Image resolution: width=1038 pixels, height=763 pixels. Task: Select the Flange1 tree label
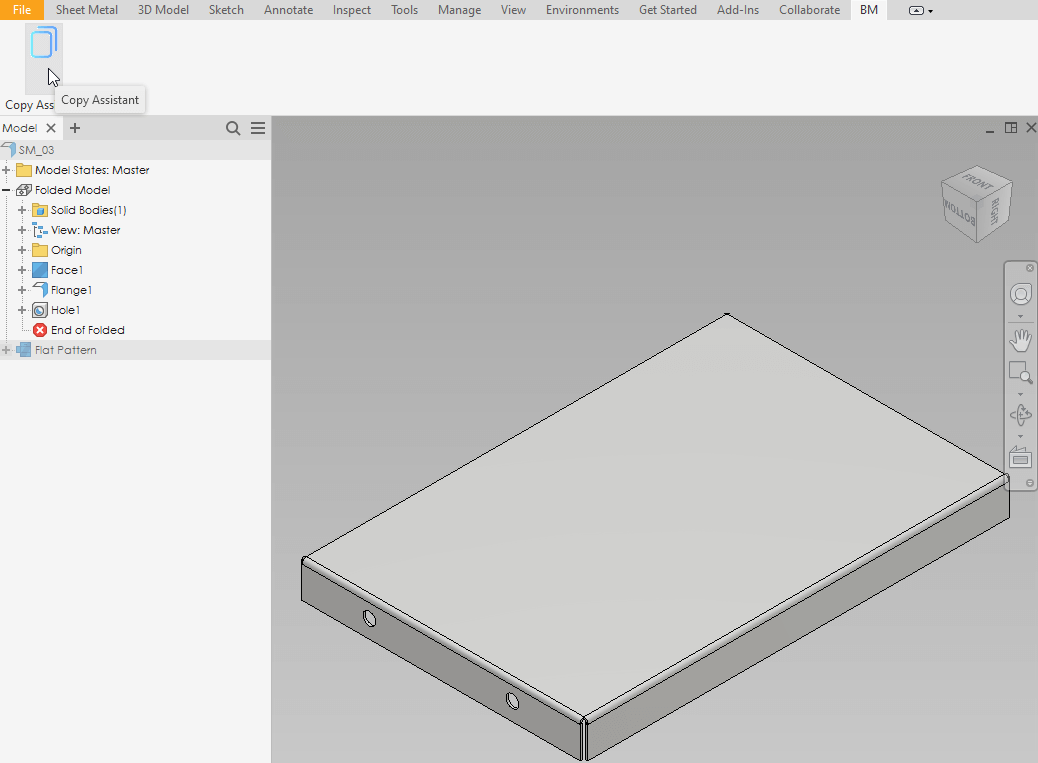click(x=71, y=290)
